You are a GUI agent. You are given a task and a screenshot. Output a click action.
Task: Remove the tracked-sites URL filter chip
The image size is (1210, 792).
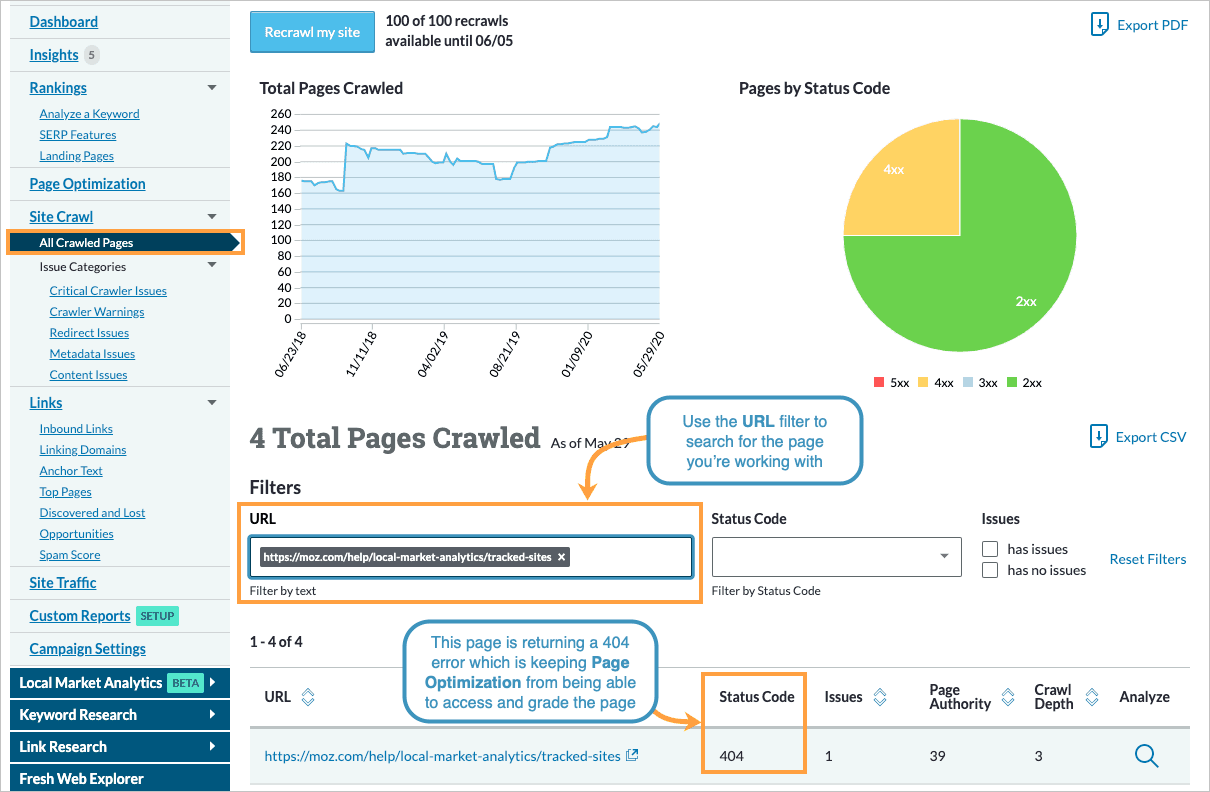pyautogui.click(x=561, y=557)
